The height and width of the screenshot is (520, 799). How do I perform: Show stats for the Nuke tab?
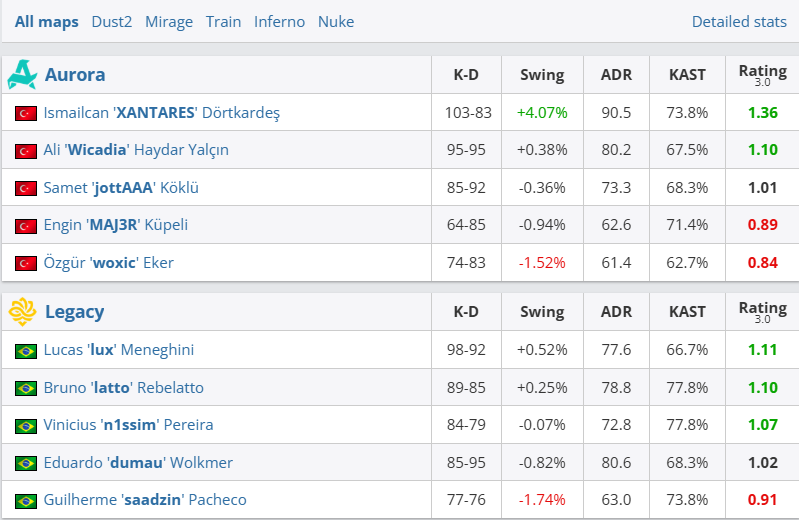[x=336, y=21]
